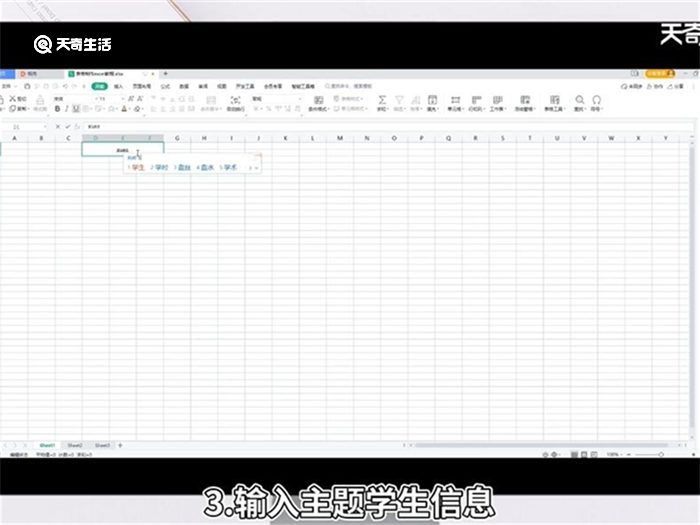Click the Share button top right

point(675,86)
